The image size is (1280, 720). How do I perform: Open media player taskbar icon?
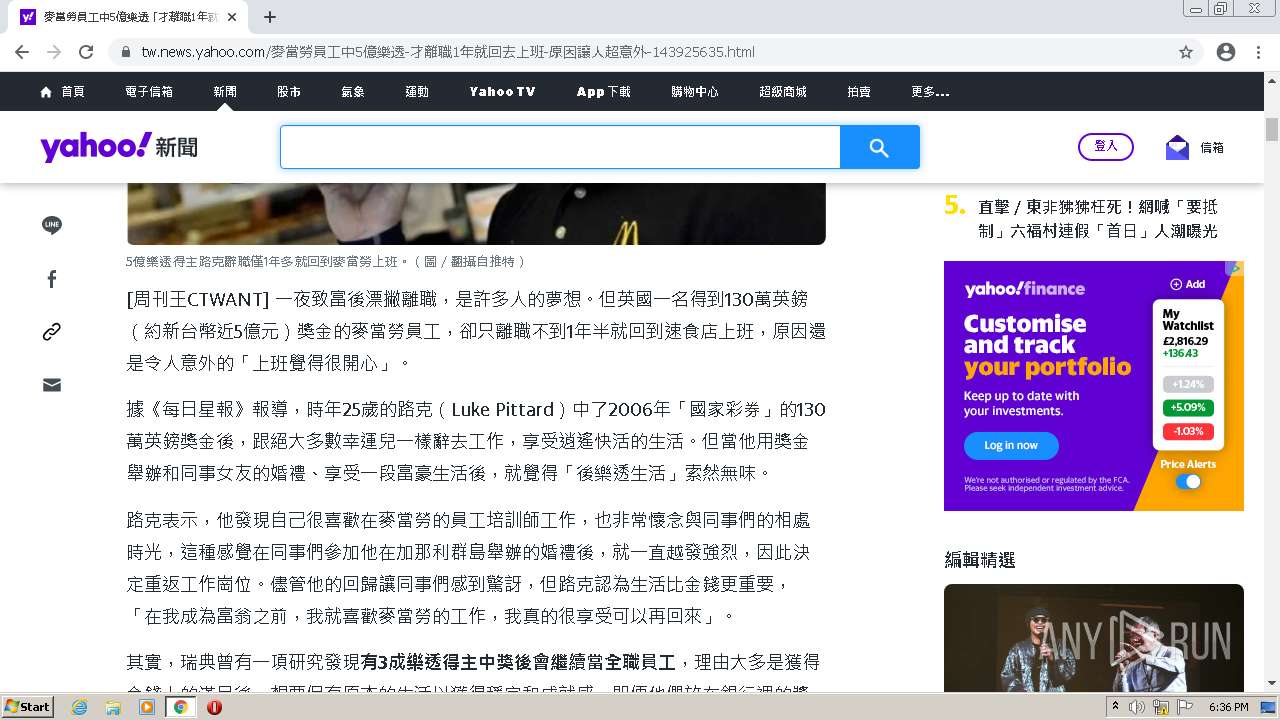point(147,707)
